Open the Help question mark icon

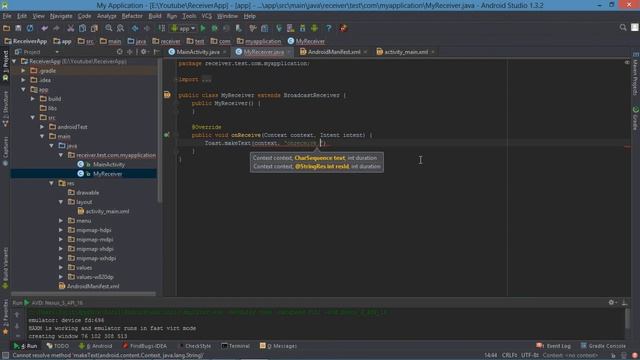click(x=329, y=28)
